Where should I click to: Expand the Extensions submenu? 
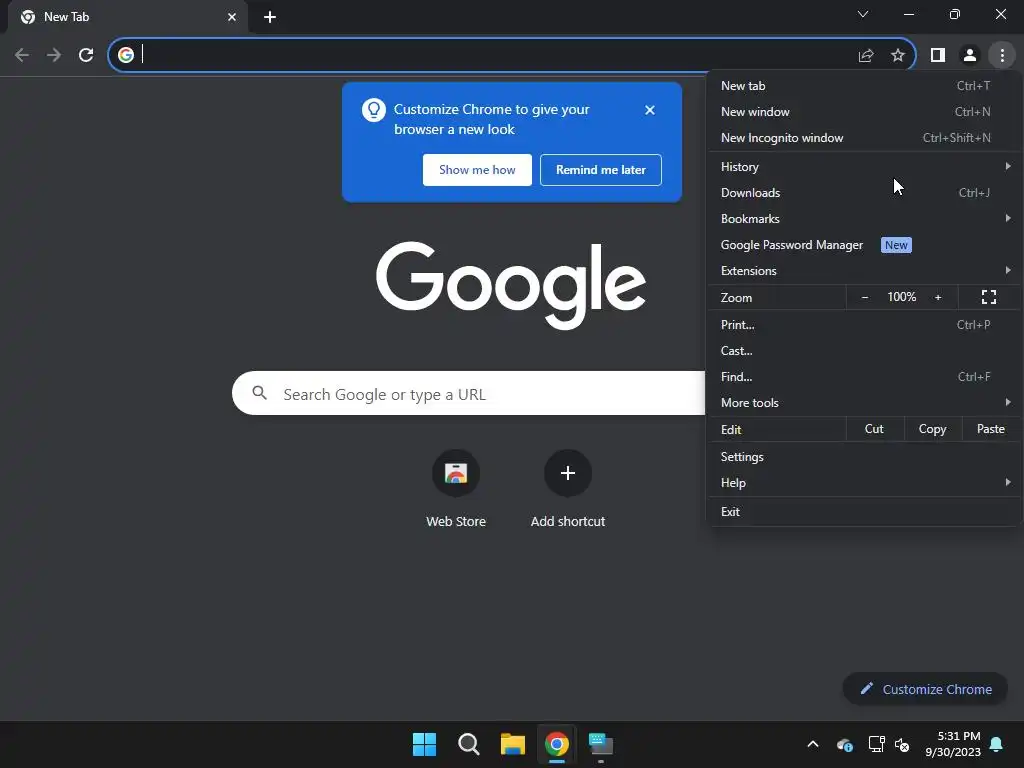click(x=864, y=270)
